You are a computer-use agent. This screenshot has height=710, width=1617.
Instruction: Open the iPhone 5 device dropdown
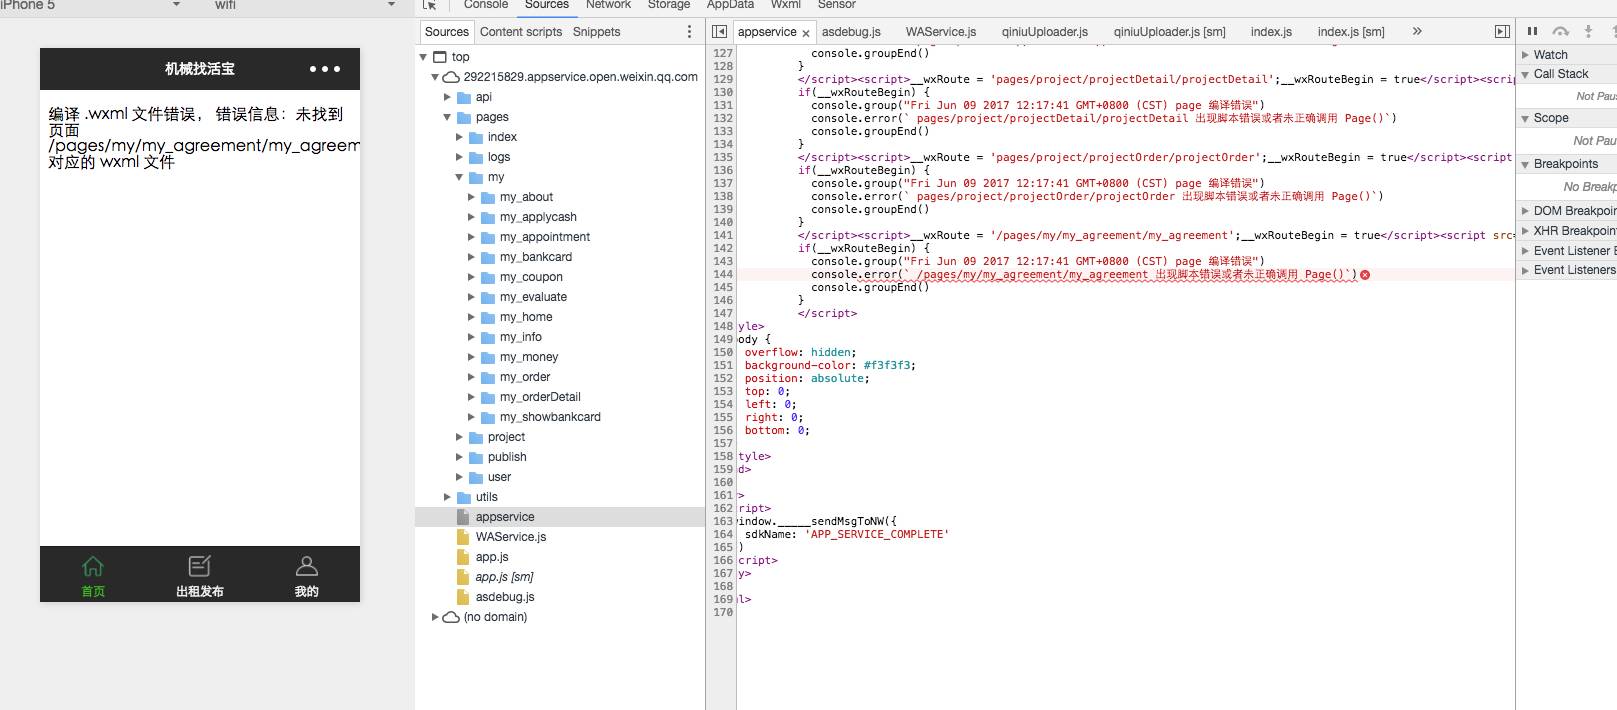(91, 5)
